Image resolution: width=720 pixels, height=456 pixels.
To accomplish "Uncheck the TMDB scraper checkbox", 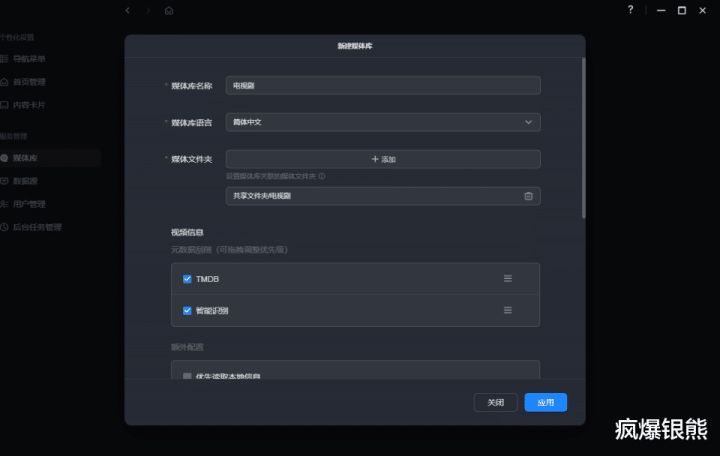I will 187,279.
